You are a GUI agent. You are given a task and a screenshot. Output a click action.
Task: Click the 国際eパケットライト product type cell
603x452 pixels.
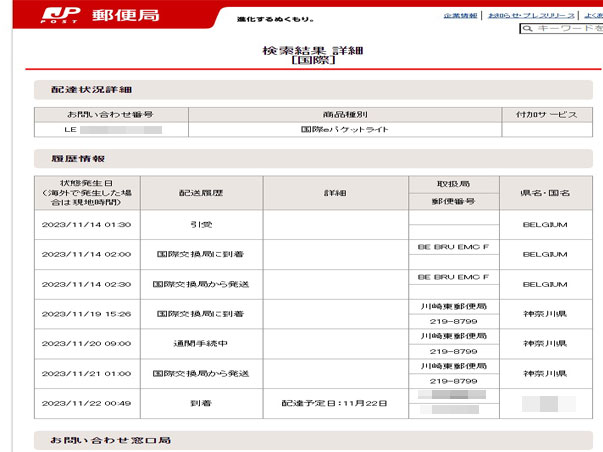(x=345, y=130)
